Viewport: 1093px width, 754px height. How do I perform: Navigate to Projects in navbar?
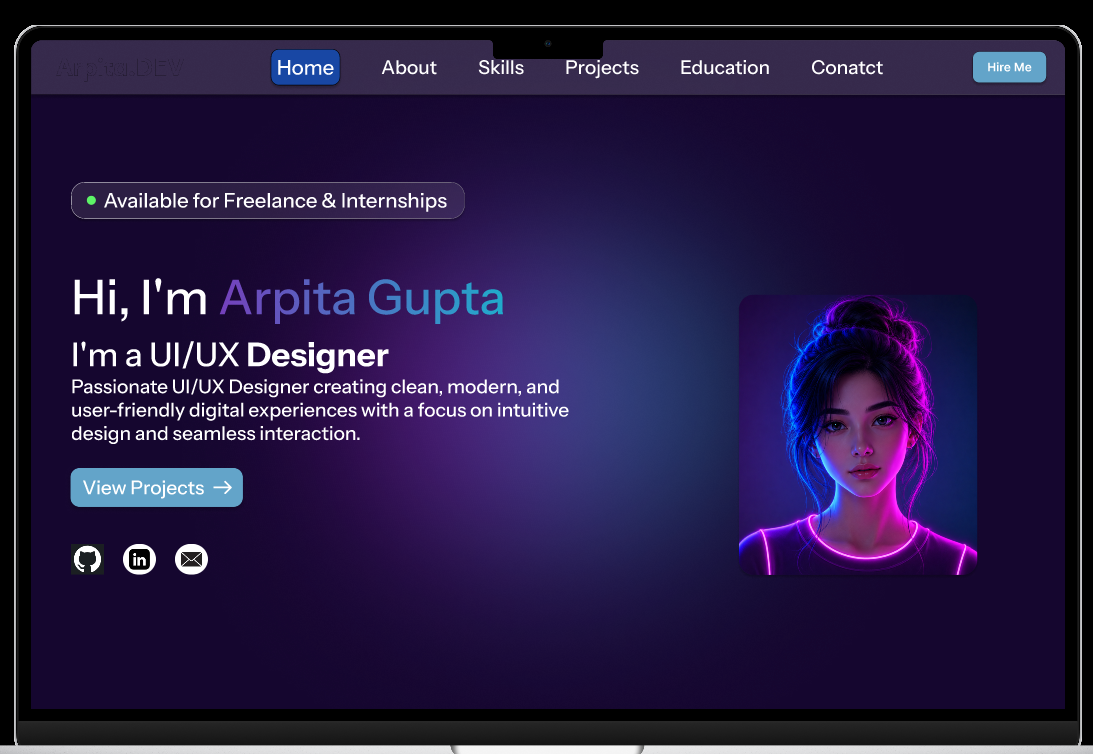(x=602, y=68)
